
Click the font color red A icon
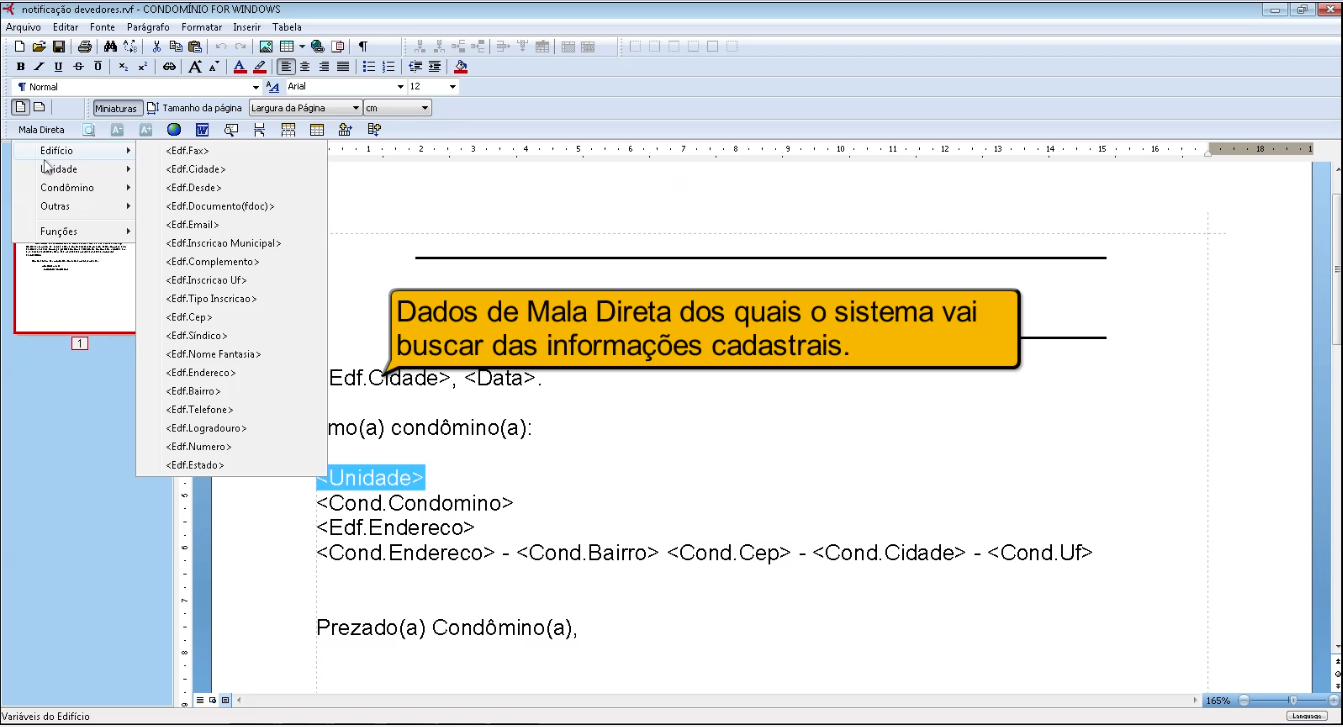point(239,67)
